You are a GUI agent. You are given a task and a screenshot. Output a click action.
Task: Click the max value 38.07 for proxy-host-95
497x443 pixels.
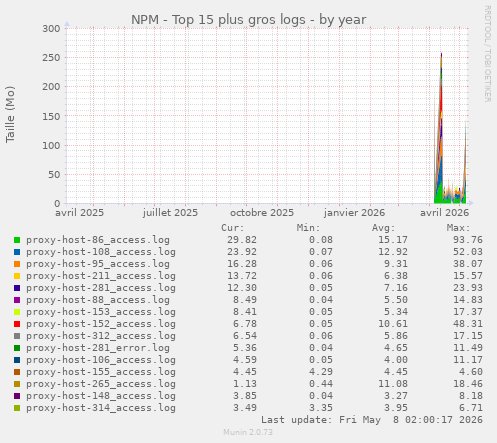tap(468, 264)
